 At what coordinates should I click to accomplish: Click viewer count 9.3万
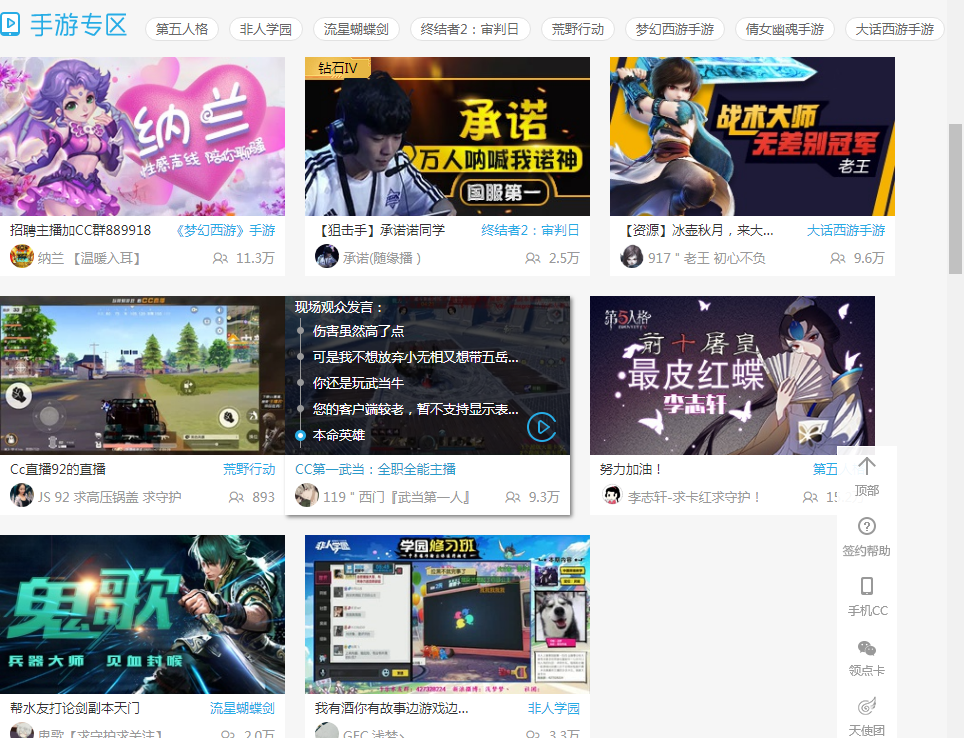[544, 497]
